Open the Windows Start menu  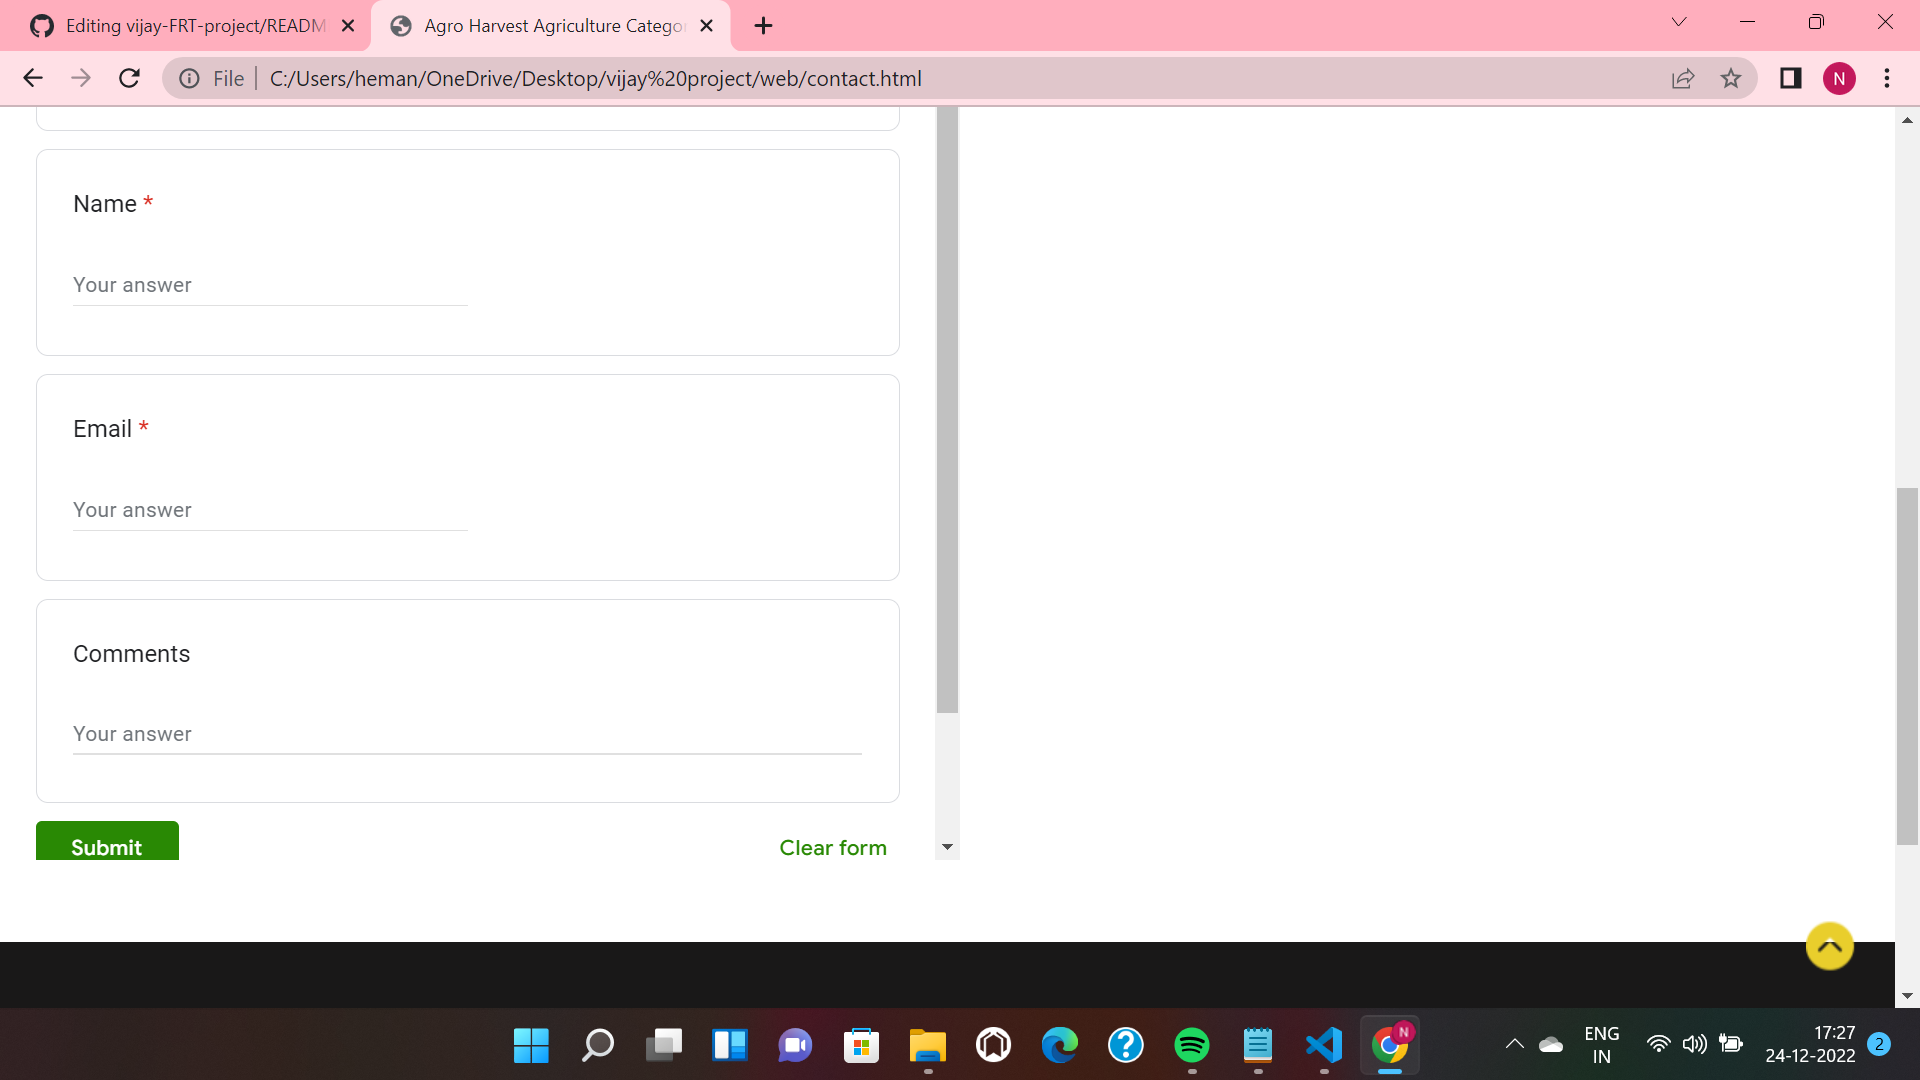click(x=531, y=1046)
